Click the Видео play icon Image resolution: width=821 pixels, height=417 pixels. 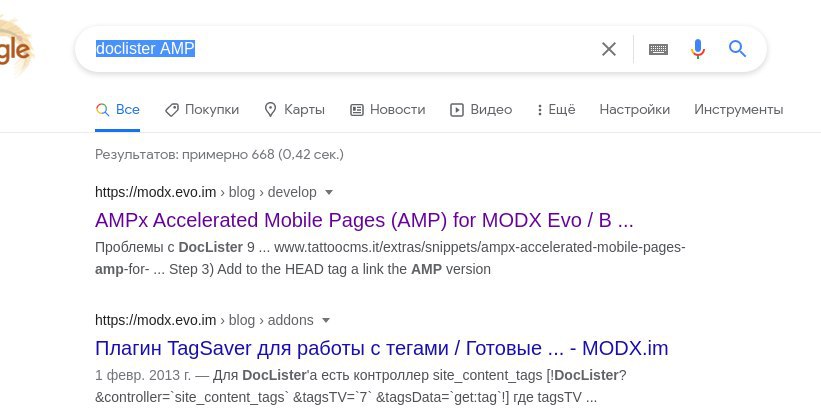click(x=457, y=110)
